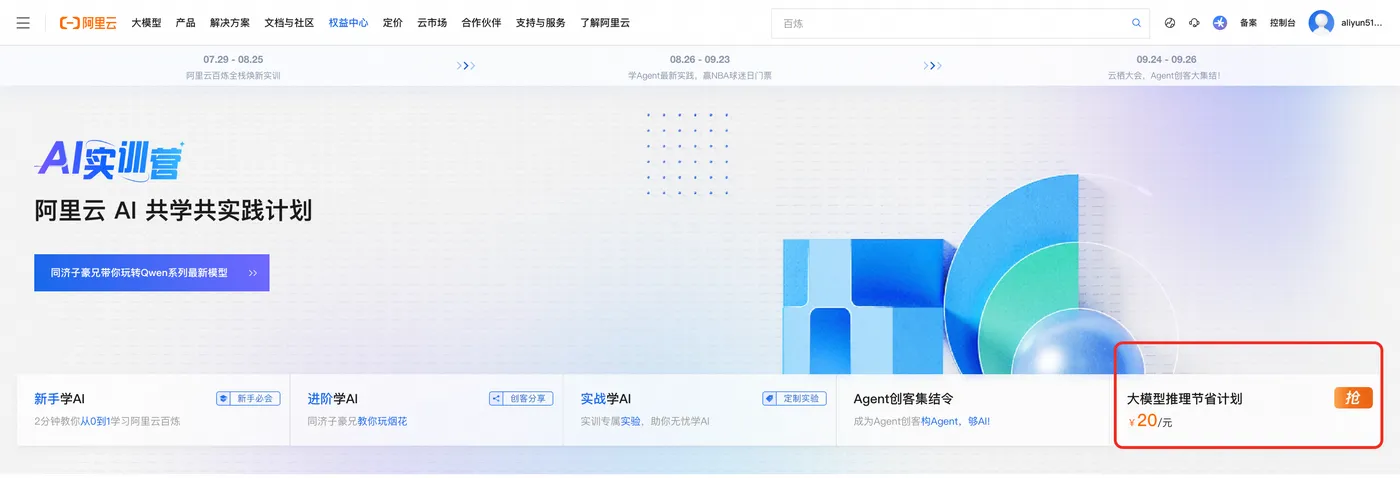
Task: Open the 支持与服务 menu
Action: 541,22
